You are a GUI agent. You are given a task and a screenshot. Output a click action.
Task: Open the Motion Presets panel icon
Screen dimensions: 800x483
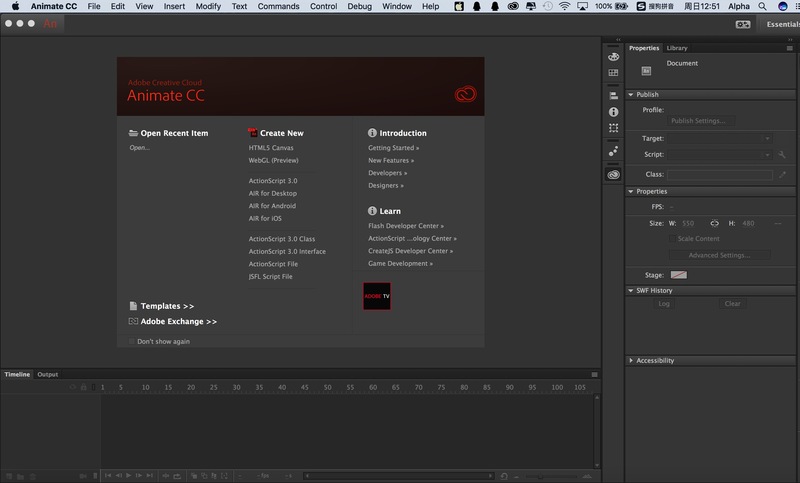coord(613,151)
